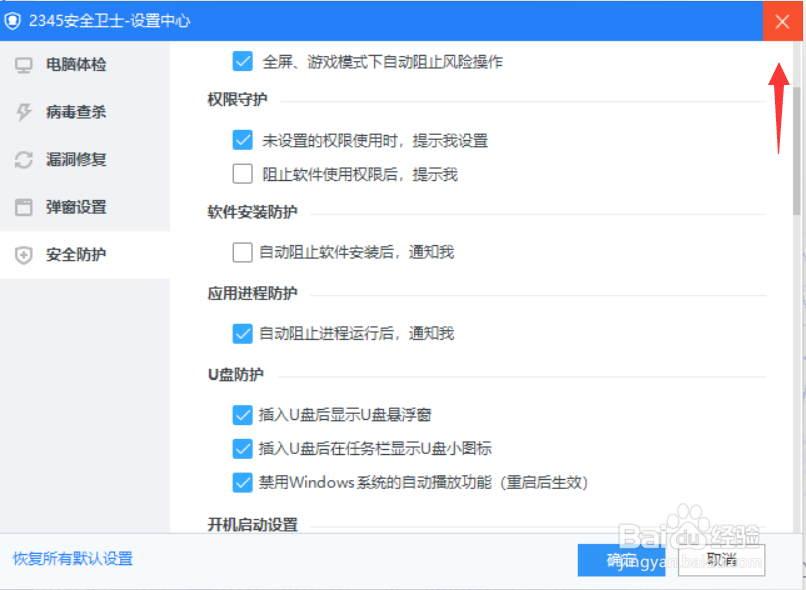Disable 全屏、游戏模式下自动阻止风险操作
This screenshot has width=806, height=590.
point(242,61)
